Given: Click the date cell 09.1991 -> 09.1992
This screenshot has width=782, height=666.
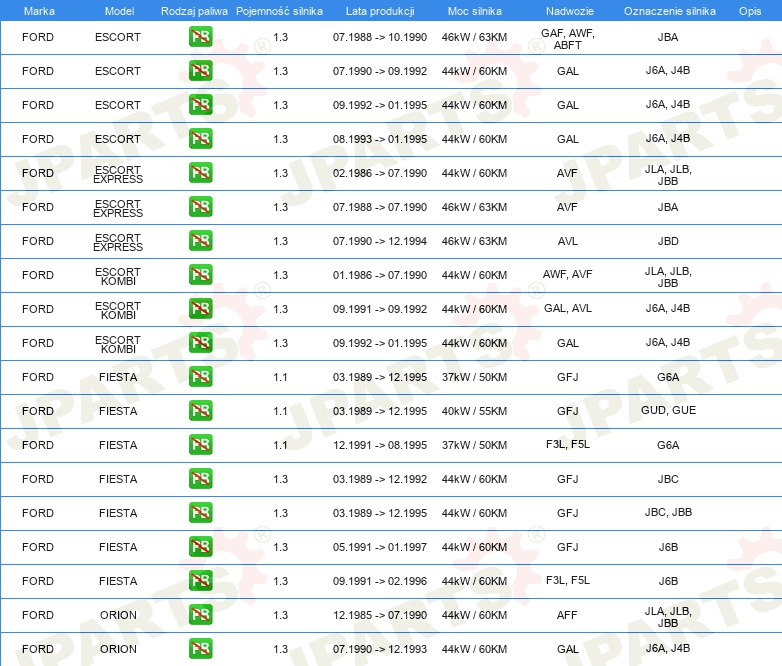Looking at the screenshot, I should tap(380, 309).
